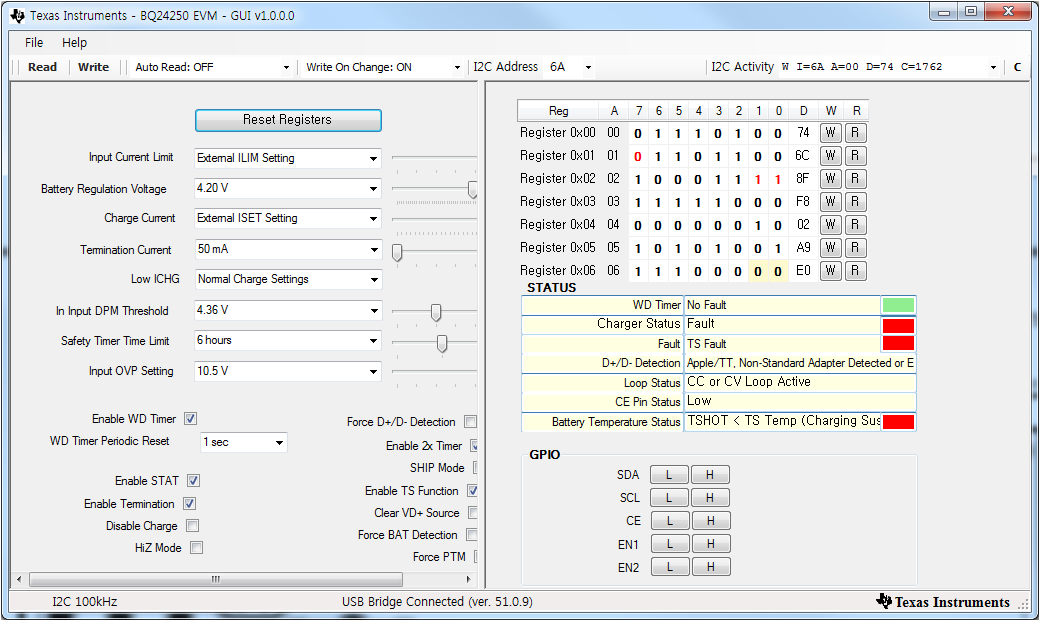Click the W button for Register 0x05
The width and height of the screenshot is (1040, 621).
click(830, 247)
